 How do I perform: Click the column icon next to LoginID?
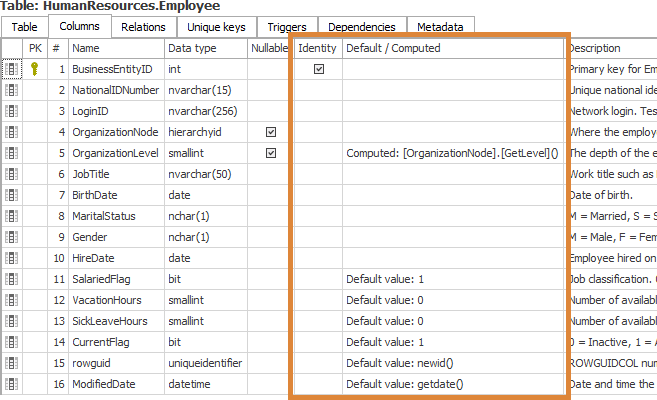click(x=12, y=111)
